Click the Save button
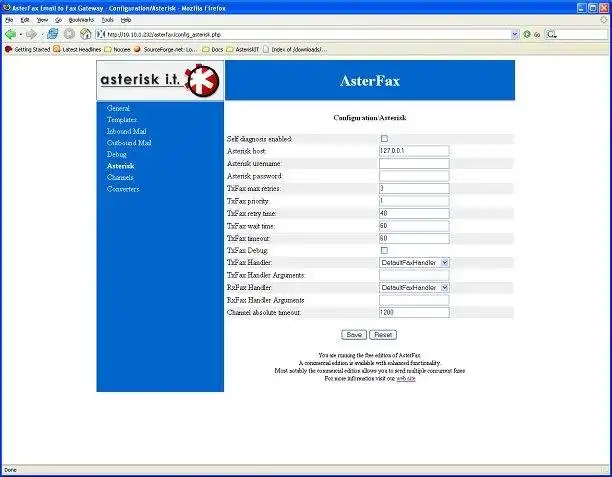Viewport: 612px width, 477px height. click(x=354, y=335)
